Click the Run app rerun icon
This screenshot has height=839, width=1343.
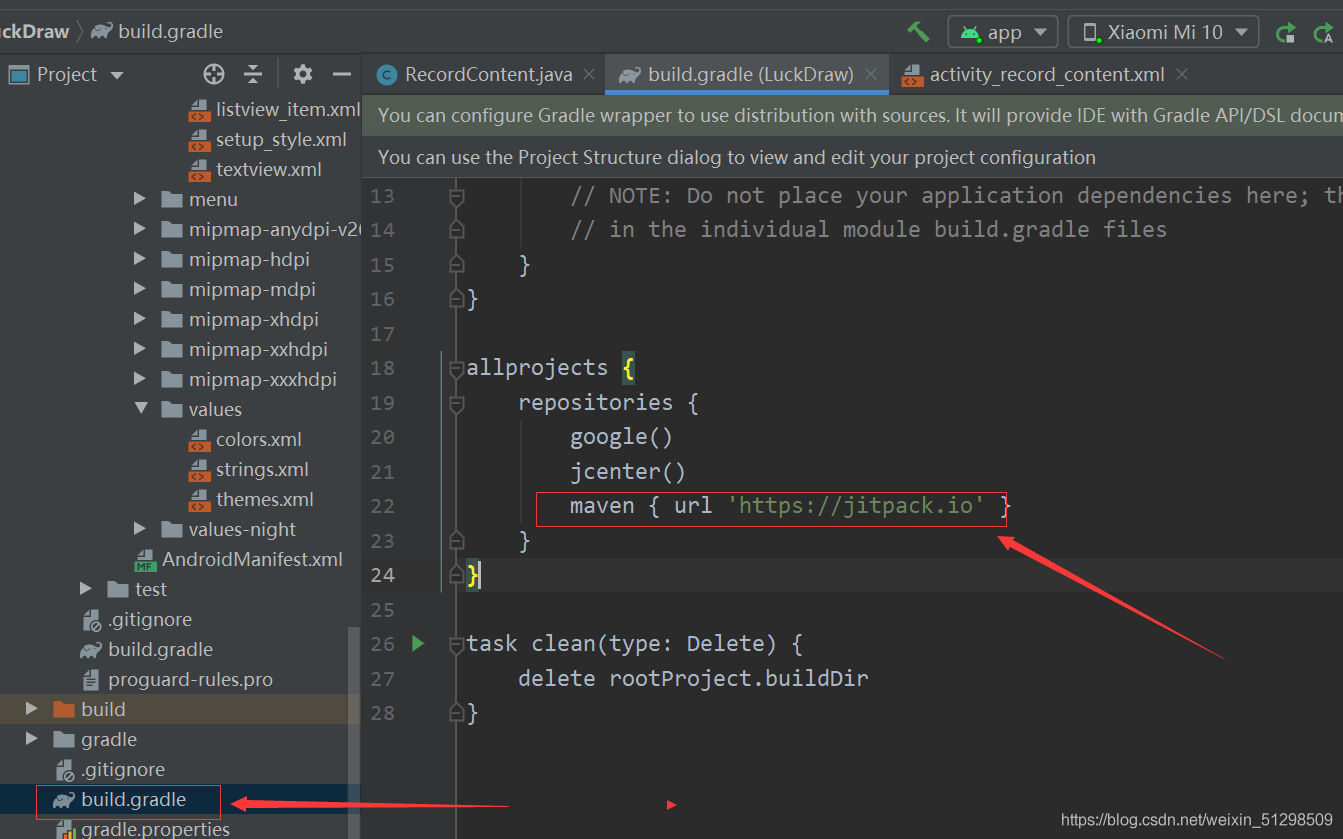(1286, 33)
